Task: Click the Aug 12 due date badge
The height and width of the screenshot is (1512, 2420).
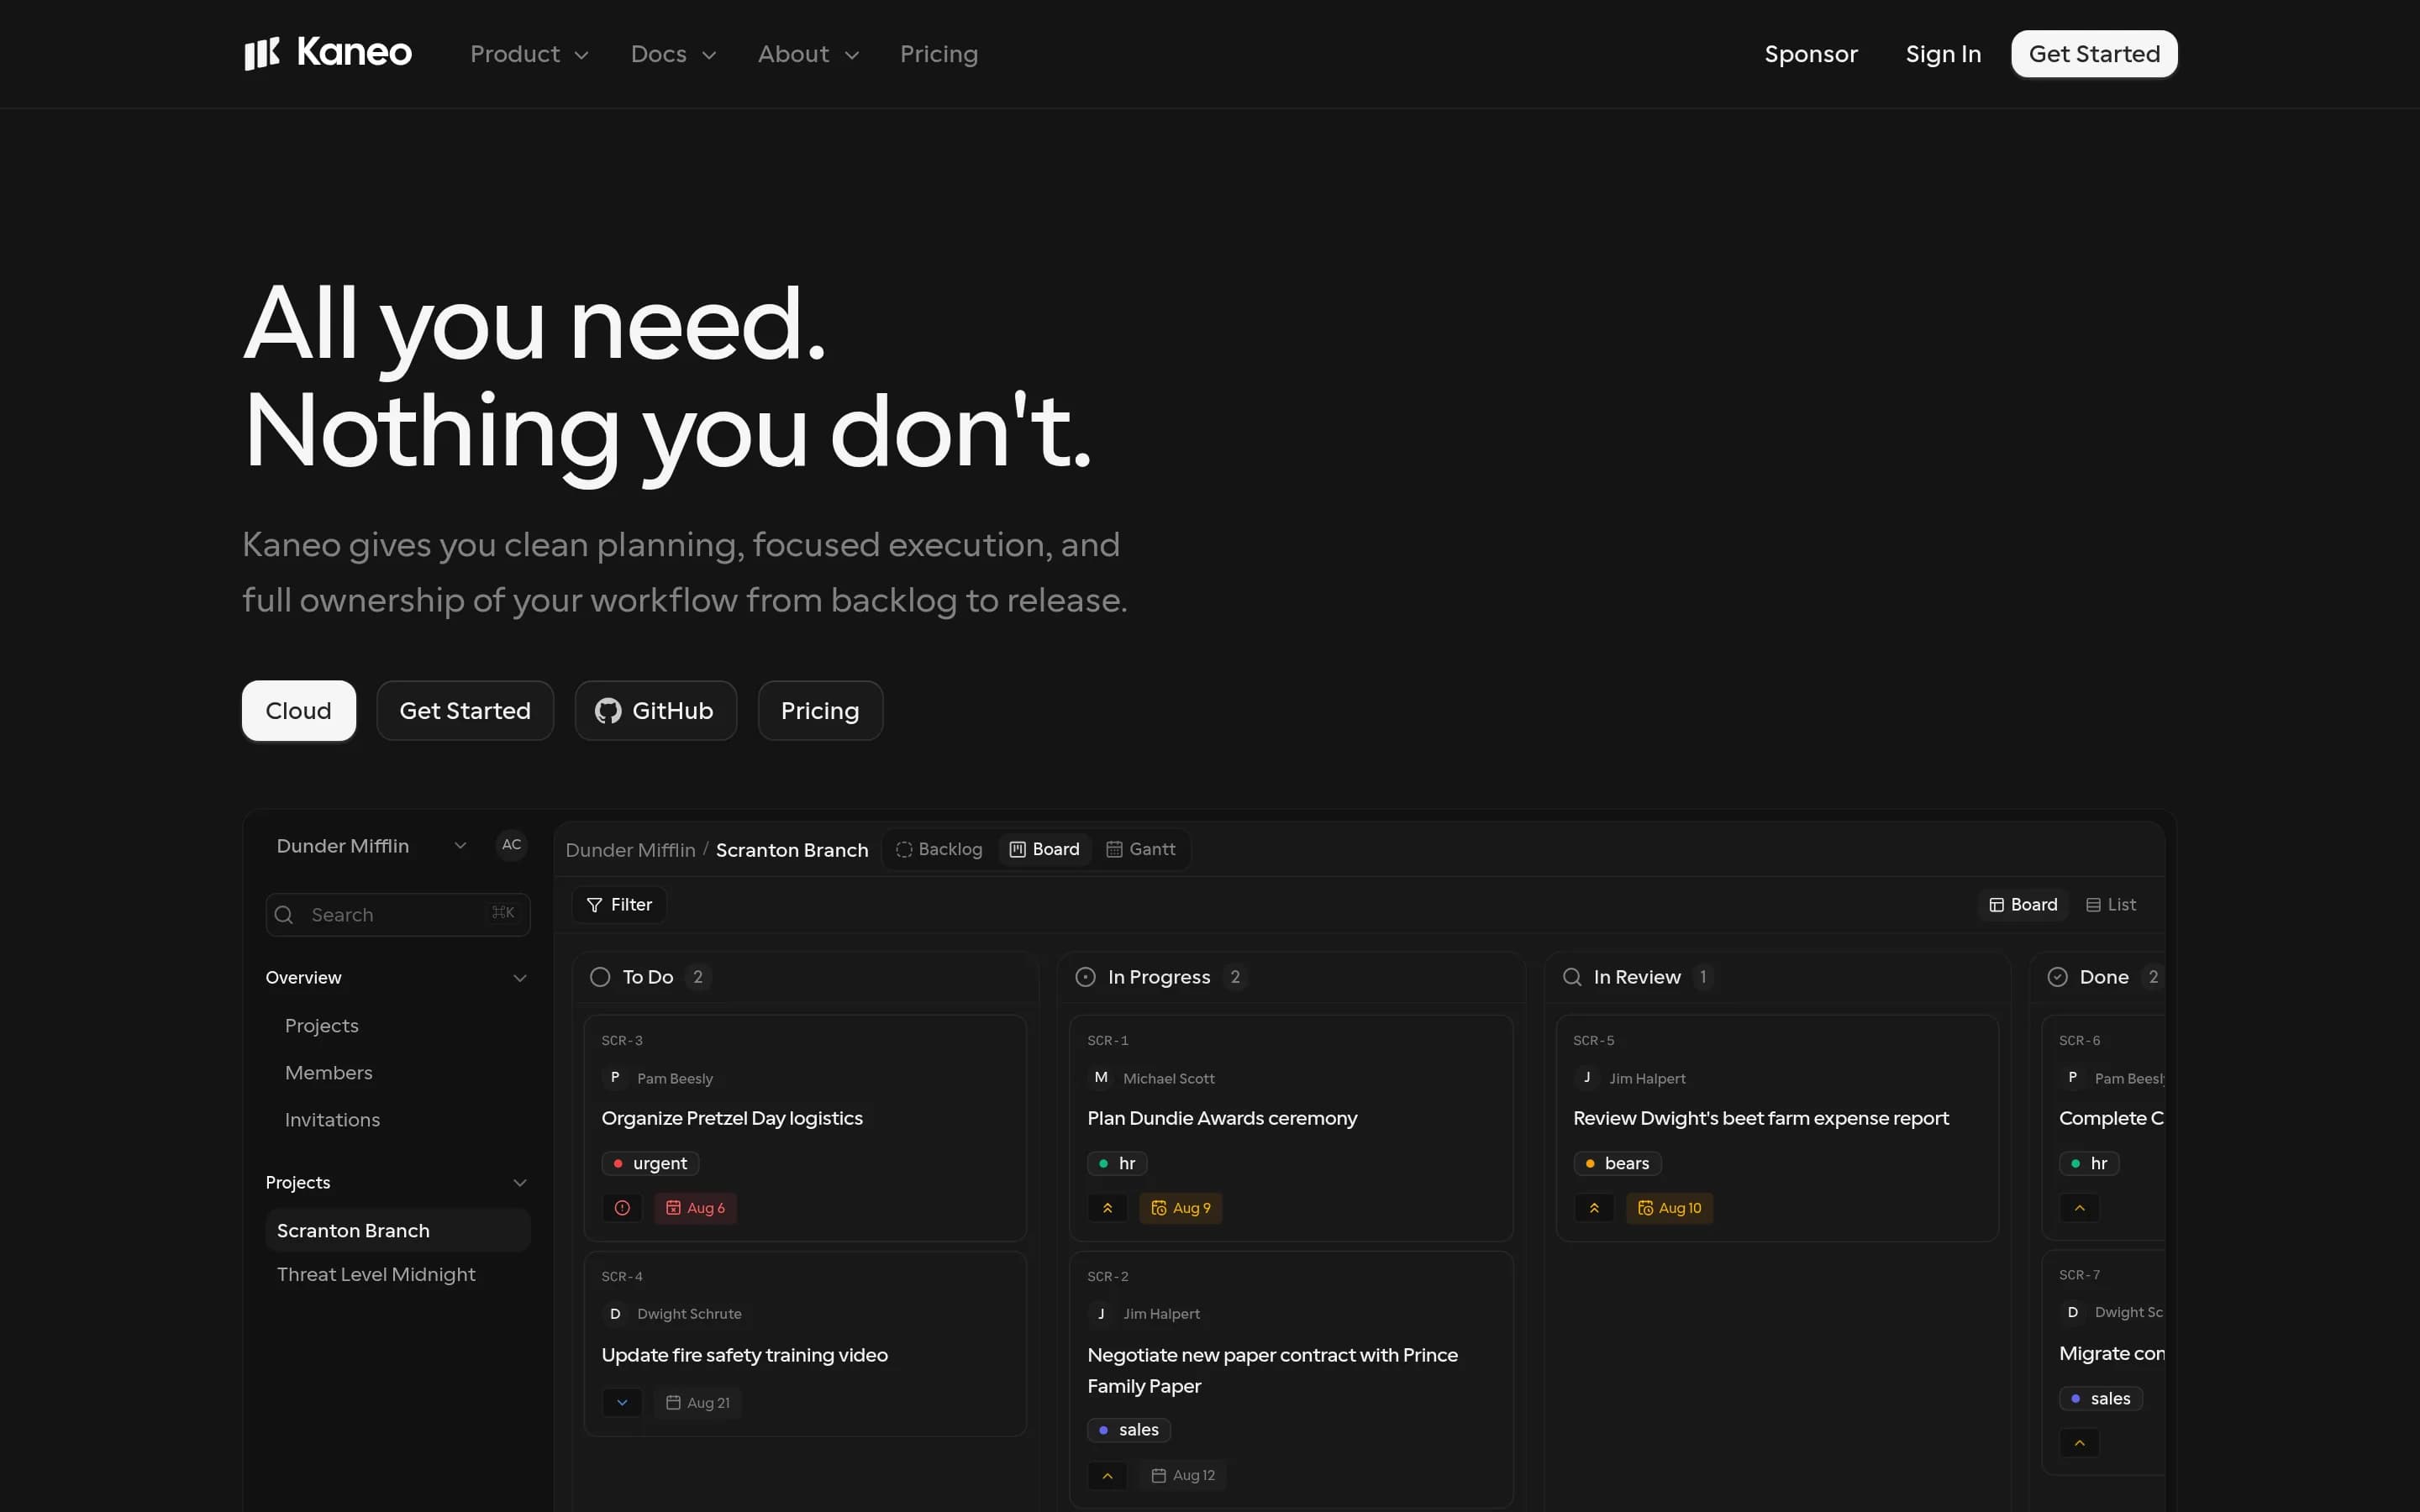Action: [1183, 1476]
